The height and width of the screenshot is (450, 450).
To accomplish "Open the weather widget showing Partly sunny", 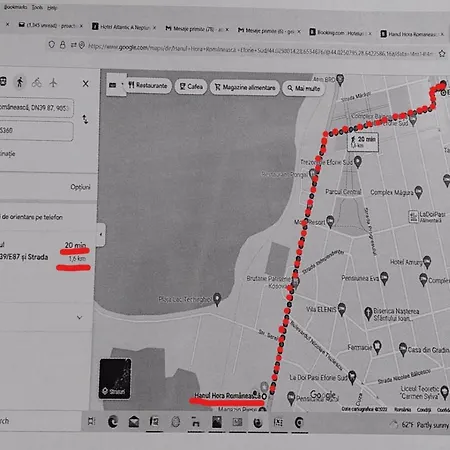I will coord(420,425).
